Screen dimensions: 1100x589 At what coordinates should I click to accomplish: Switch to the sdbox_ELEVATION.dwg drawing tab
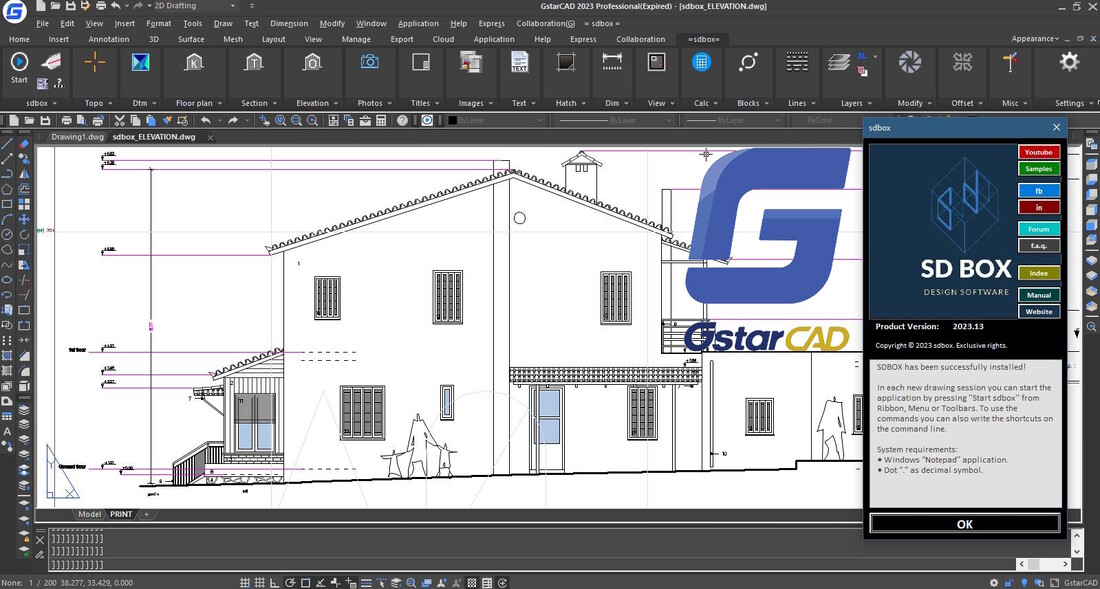click(153, 136)
